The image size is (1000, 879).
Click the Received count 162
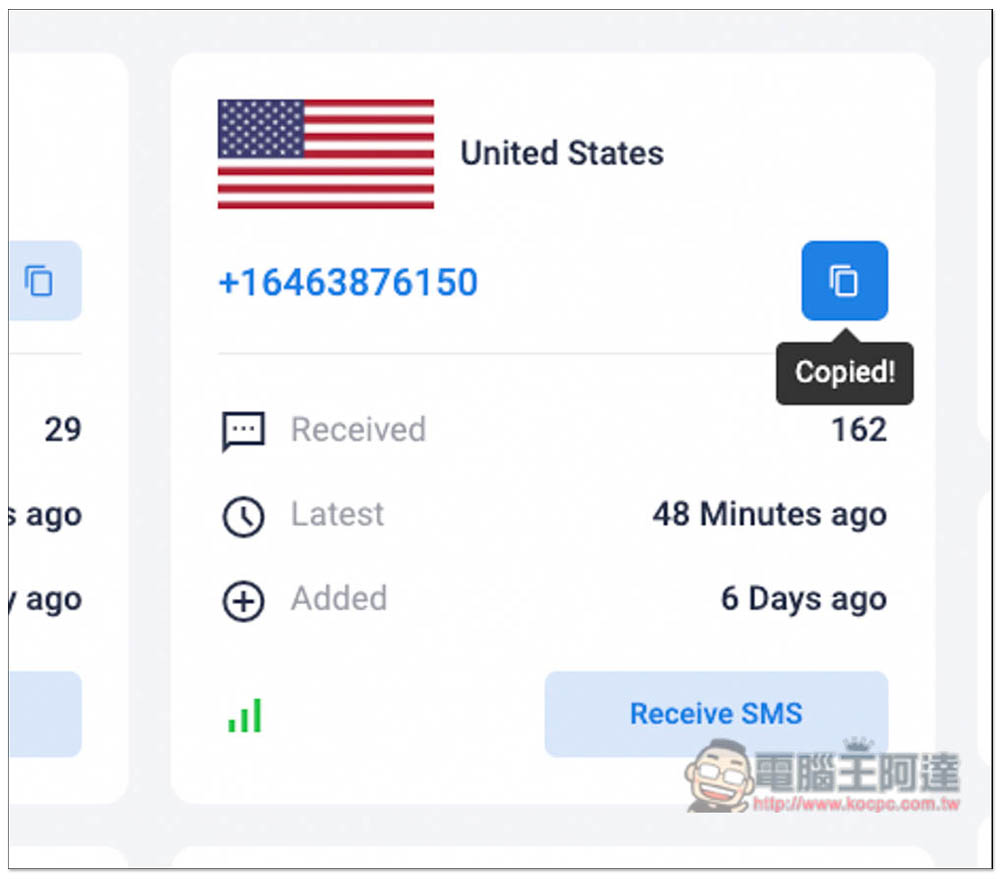click(x=859, y=429)
